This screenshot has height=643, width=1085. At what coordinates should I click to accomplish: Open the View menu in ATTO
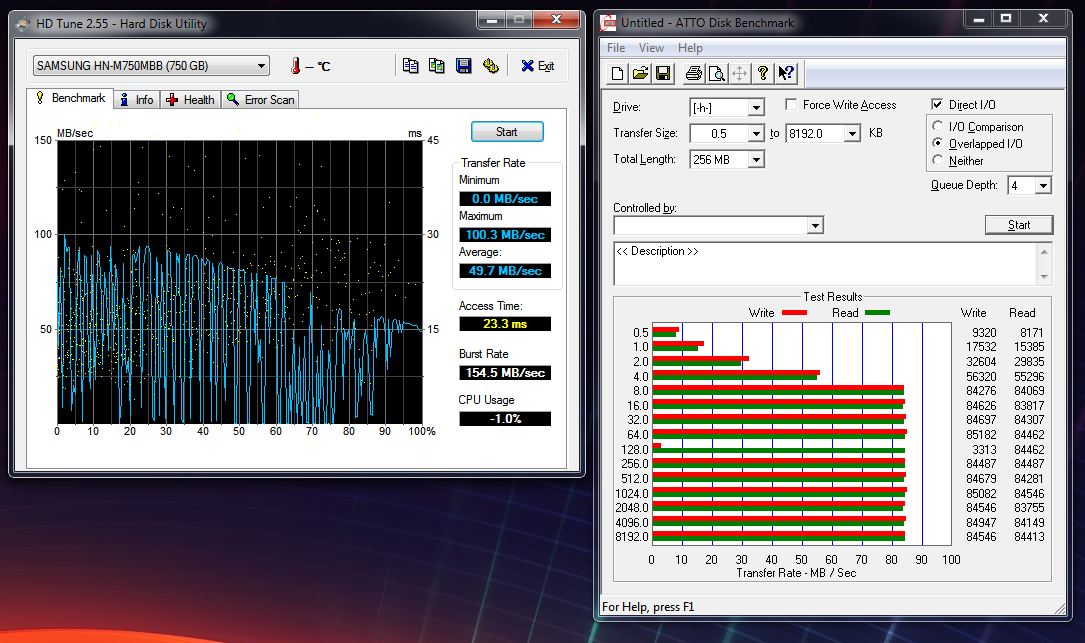651,48
